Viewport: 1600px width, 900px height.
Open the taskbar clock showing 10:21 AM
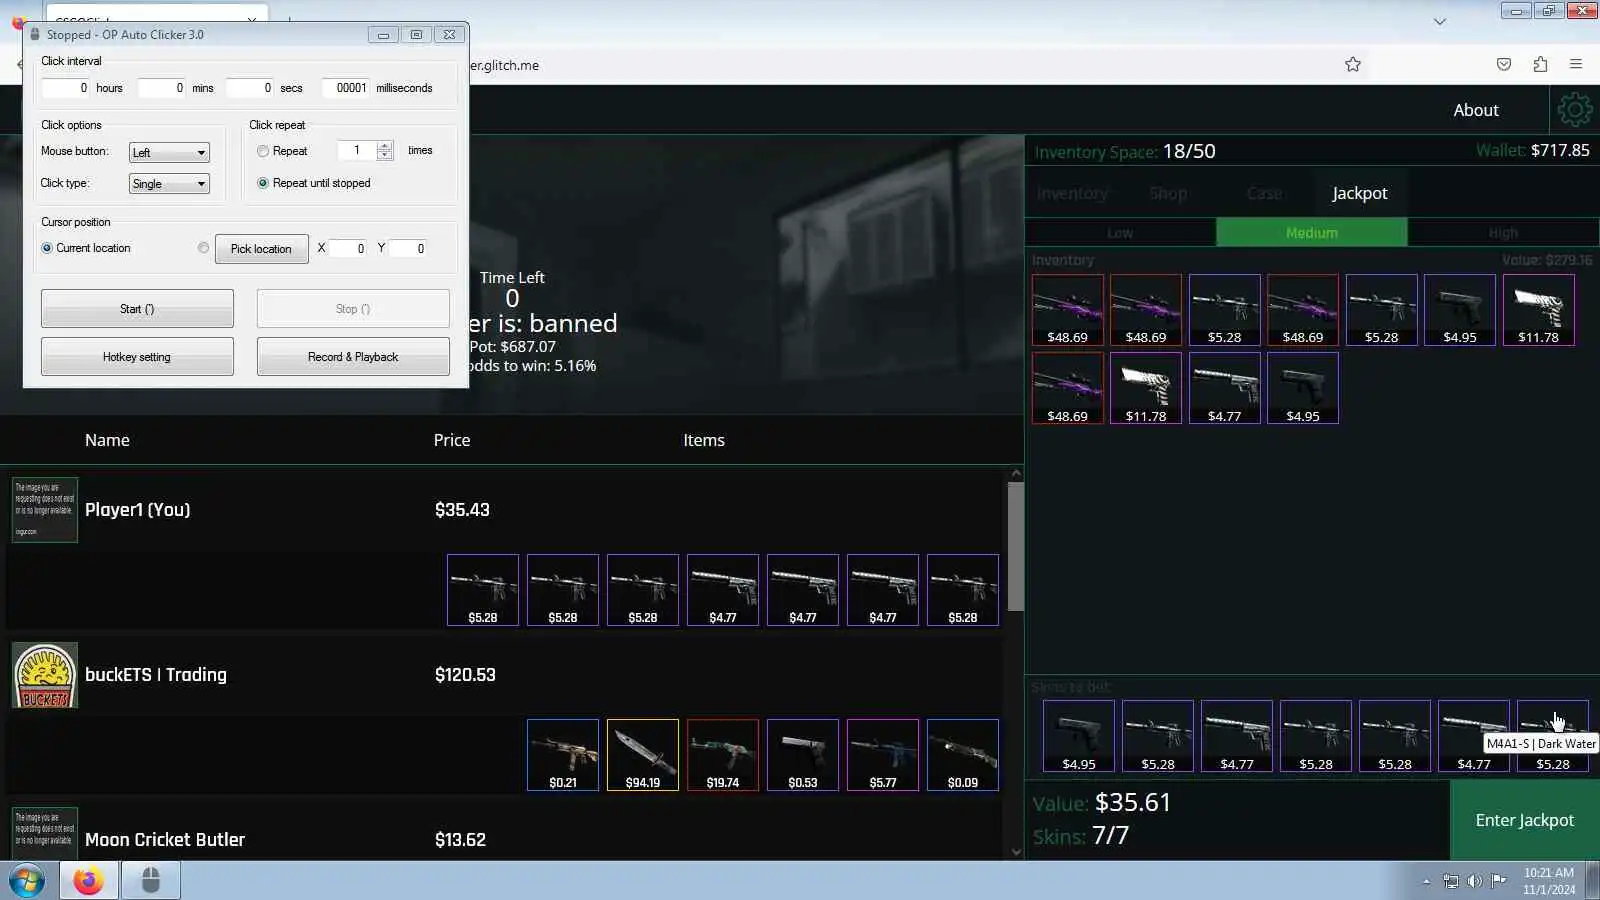[1549, 881]
